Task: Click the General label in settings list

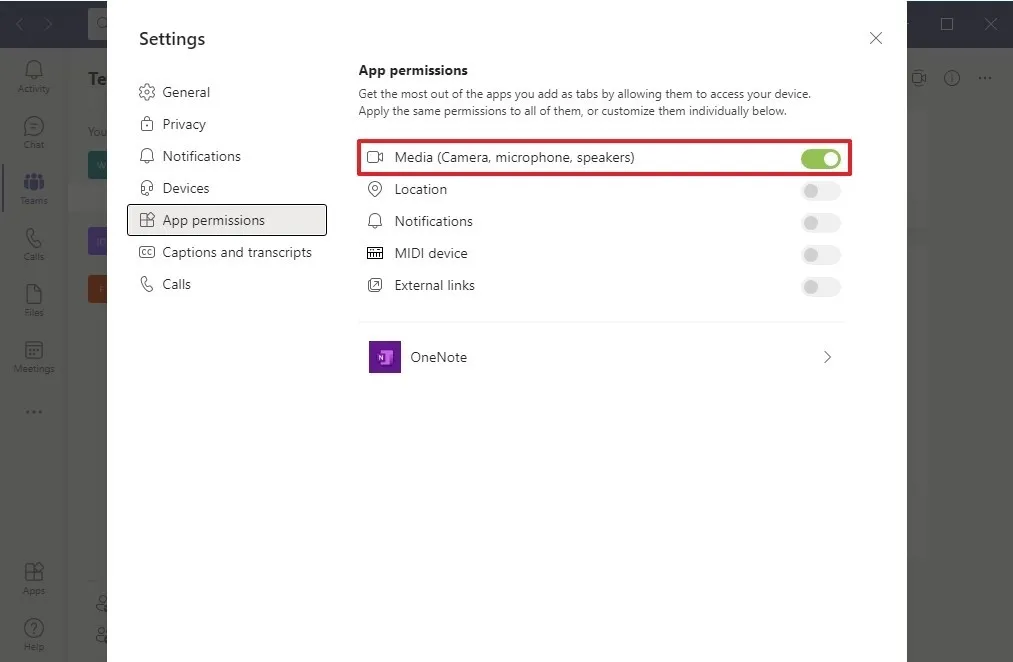Action: click(186, 92)
